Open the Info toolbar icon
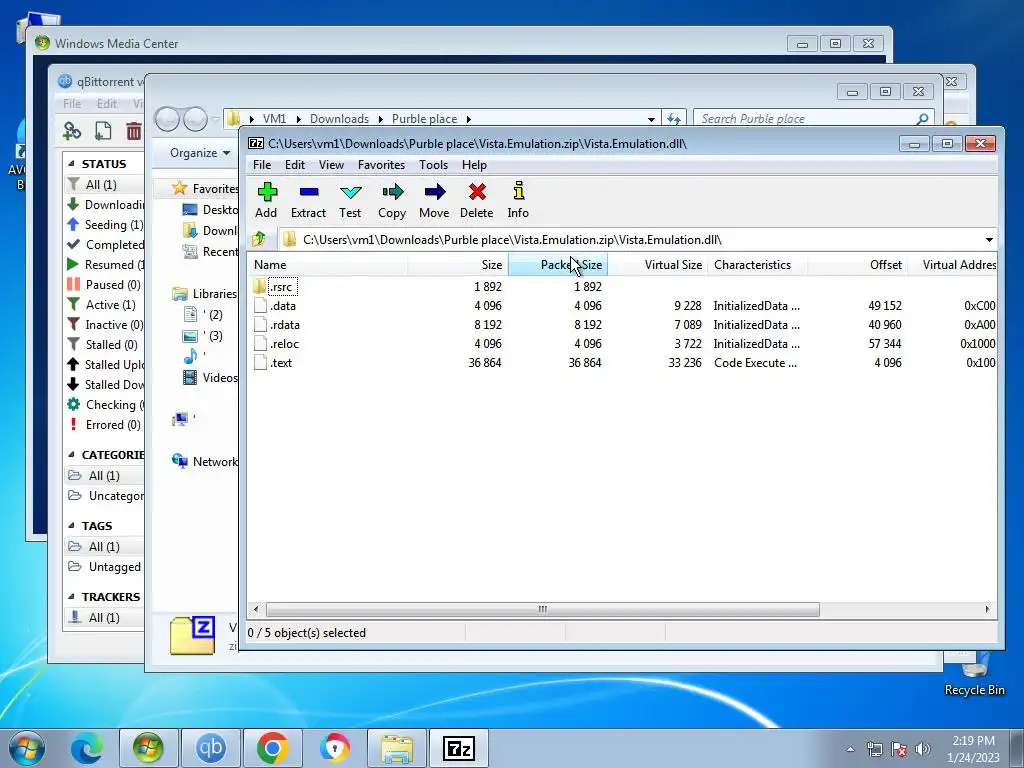This screenshot has width=1024, height=768. tap(519, 192)
